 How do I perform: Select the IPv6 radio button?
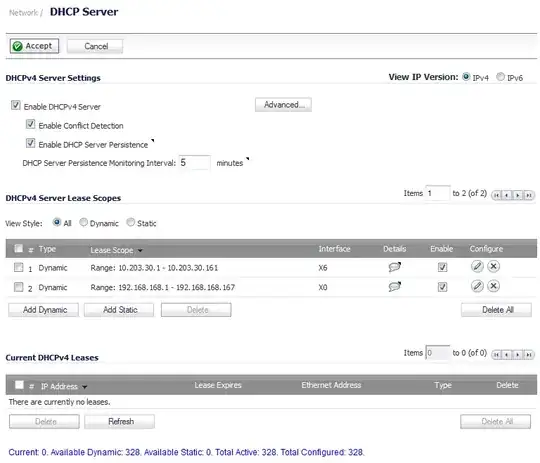500,77
